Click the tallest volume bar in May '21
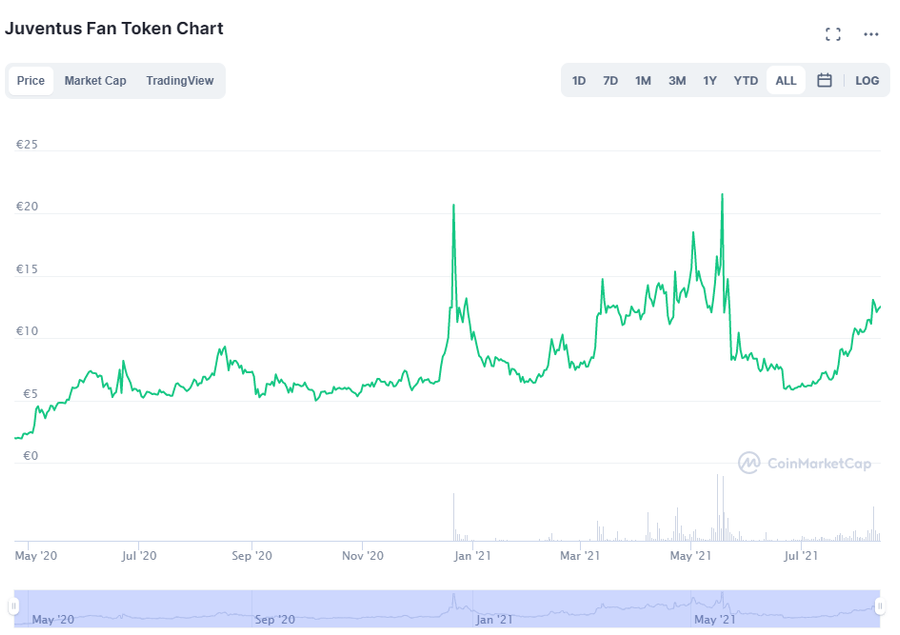The height and width of the screenshot is (635, 900). [x=717, y=508]
